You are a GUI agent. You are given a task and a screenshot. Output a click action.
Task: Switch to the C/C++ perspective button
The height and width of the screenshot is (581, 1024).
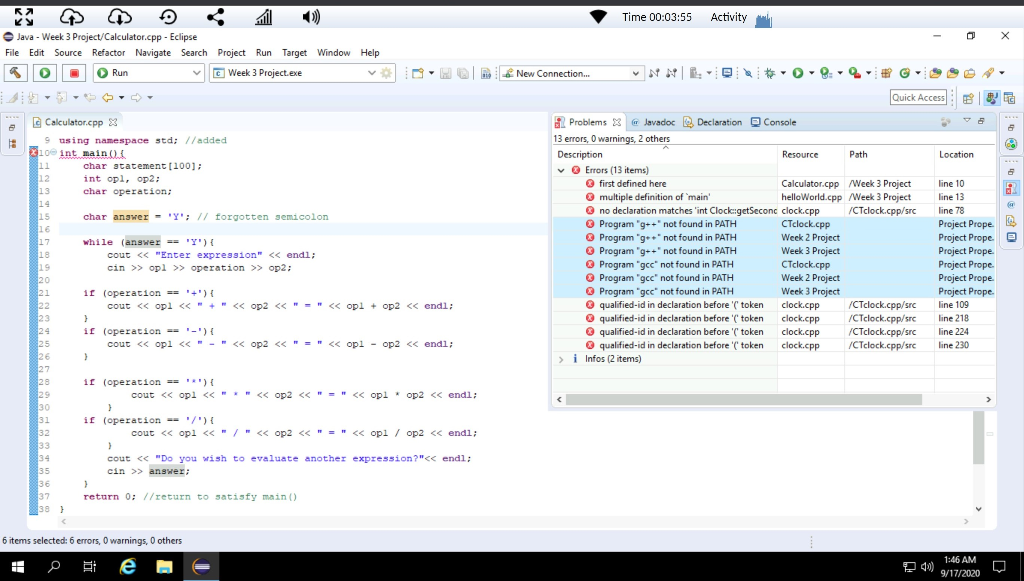[x=1010, y=98]
